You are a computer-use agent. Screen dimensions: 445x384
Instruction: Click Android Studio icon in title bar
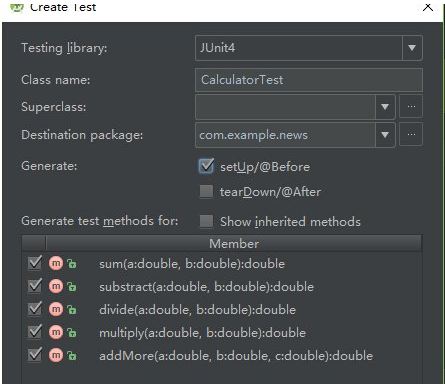click(17, 7)
